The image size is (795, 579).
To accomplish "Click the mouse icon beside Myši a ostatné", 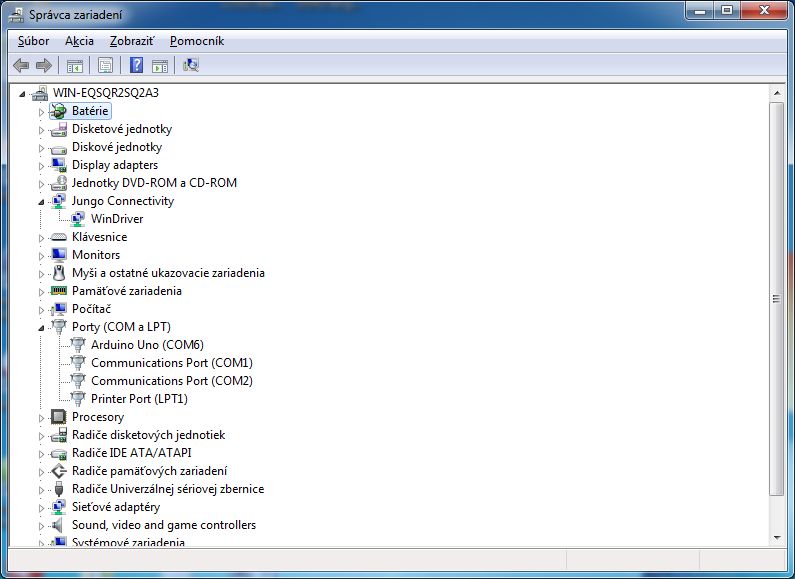I will click(59, 273).
